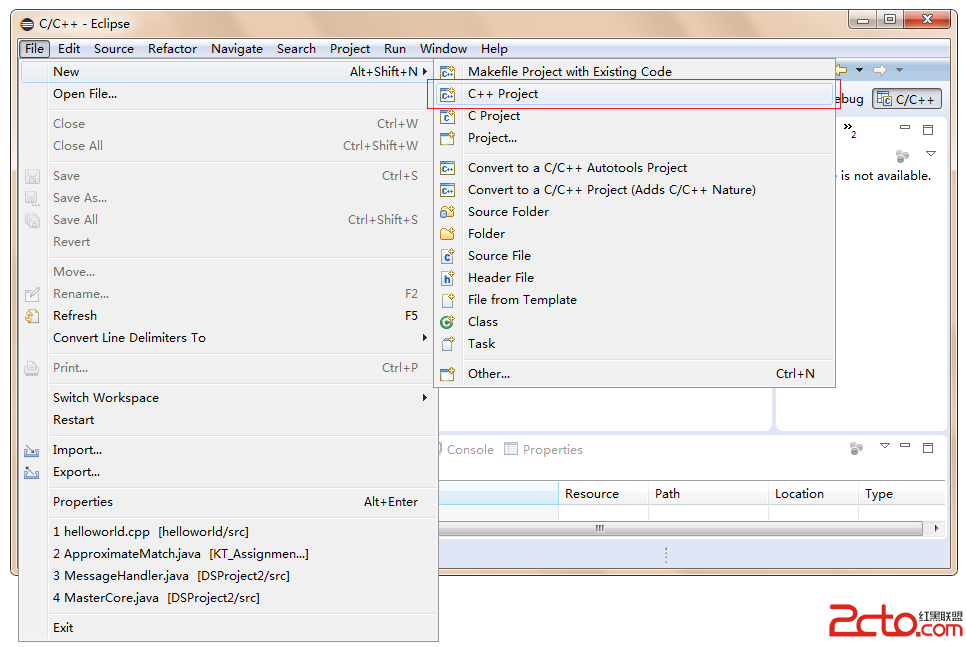This screenshot has width=966, height=647.
Task: Click the scrollbar right arrow in table
Action: click(936, 528)
